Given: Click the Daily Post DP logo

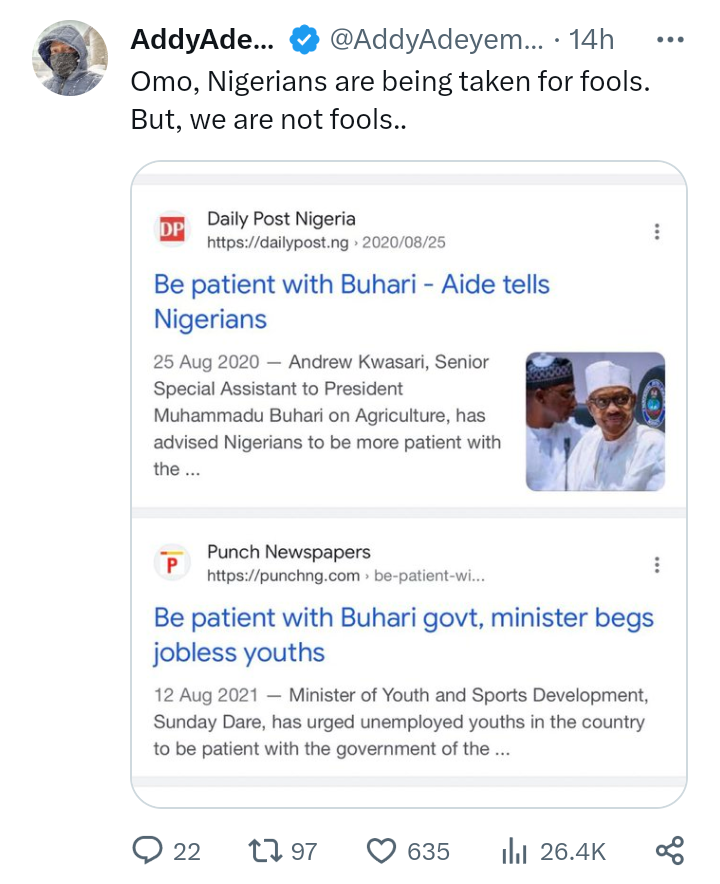Looking at the screenshot, I should [172, 230].
